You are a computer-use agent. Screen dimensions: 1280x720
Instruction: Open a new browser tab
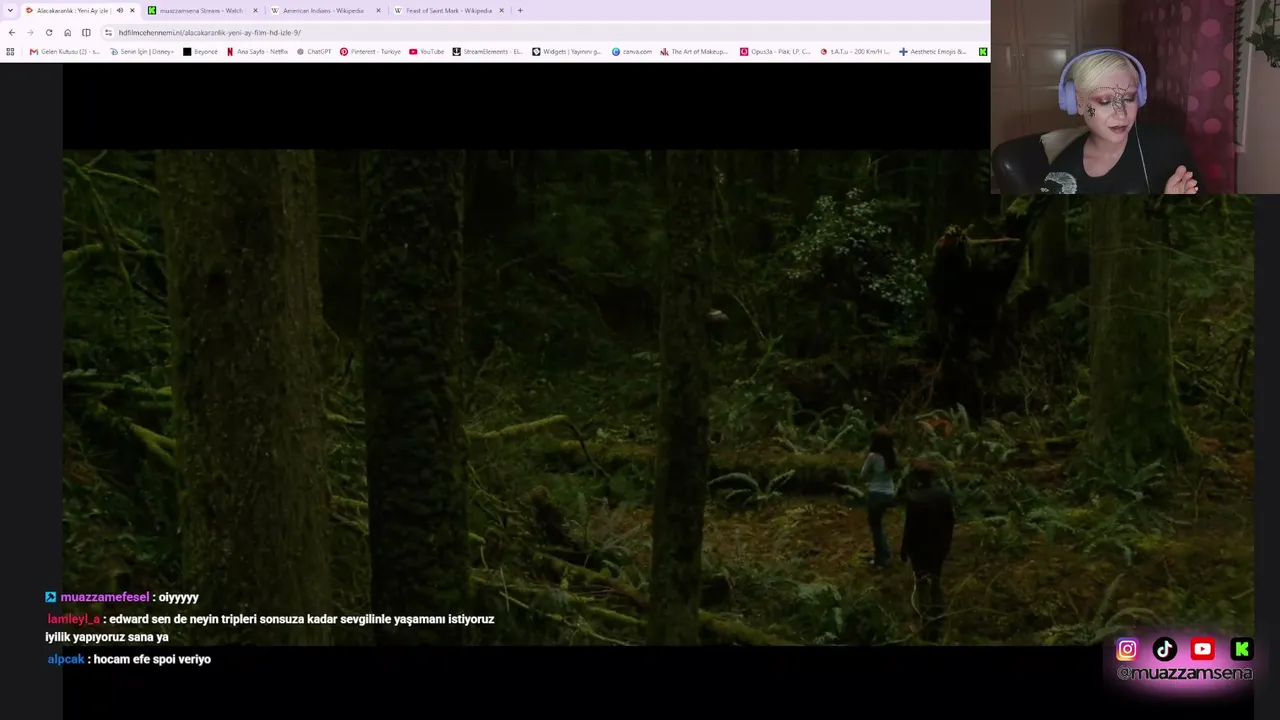pos(520,11)
